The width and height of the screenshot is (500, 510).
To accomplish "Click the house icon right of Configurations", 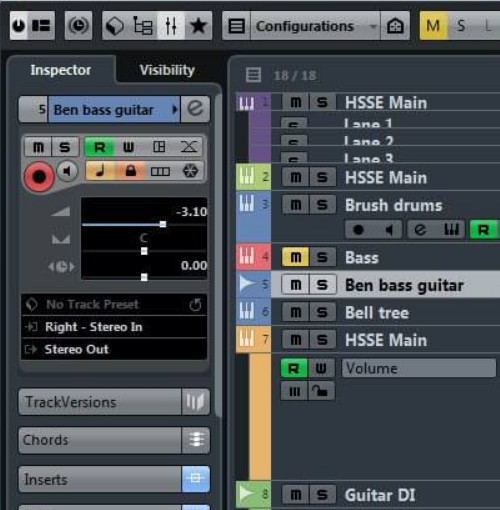I will point(395,26).
